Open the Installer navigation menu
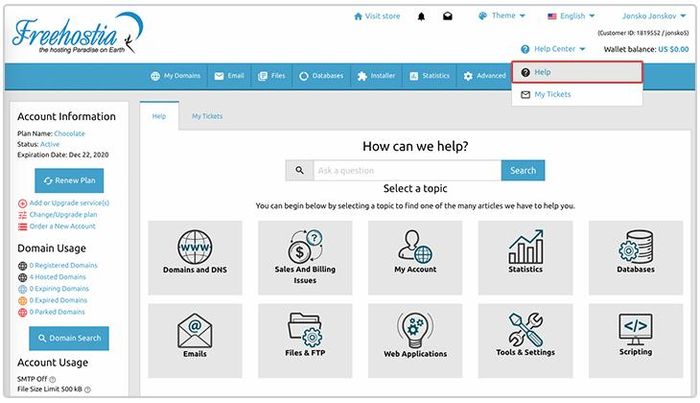 [376, 76]
